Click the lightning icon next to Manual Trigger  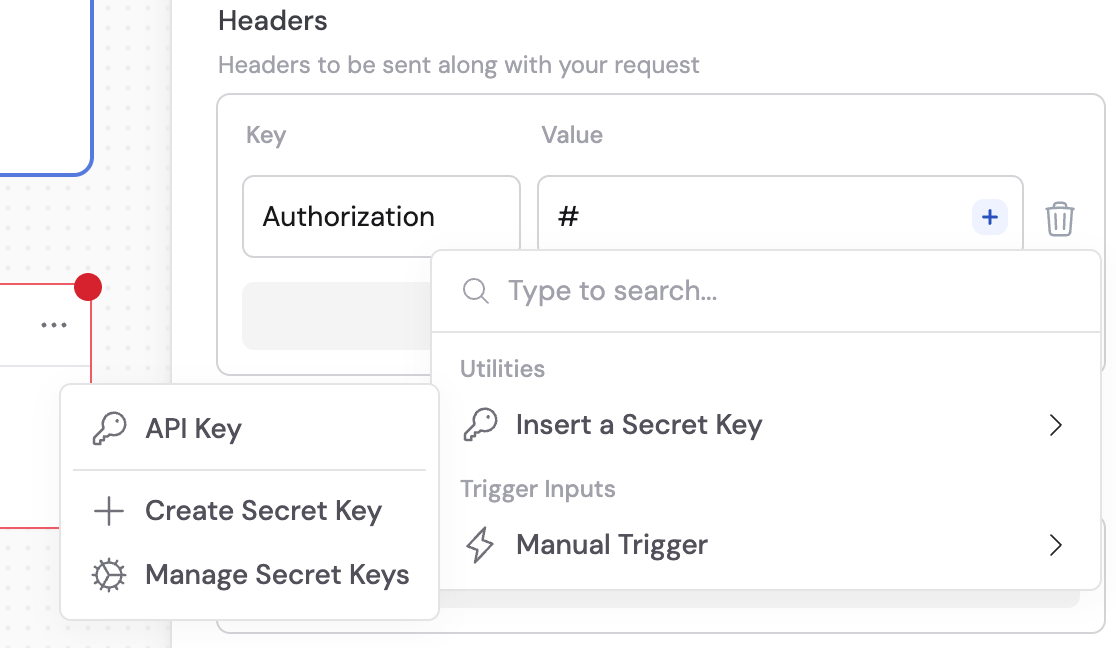481,545
